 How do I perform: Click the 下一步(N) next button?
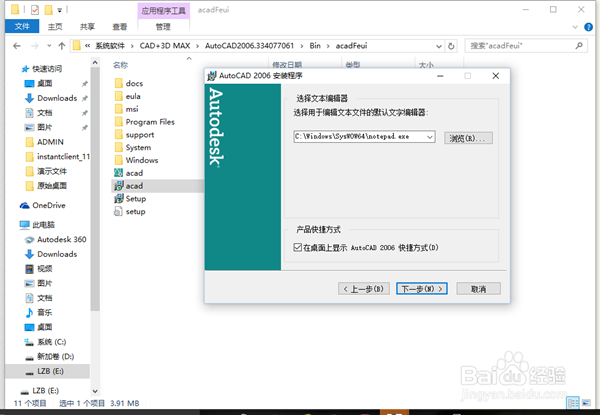click(422, 289)
